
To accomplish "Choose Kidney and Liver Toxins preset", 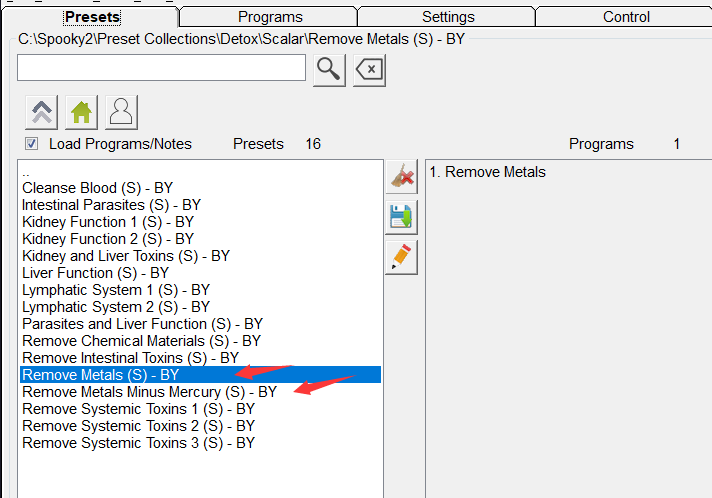I will 126,256.
